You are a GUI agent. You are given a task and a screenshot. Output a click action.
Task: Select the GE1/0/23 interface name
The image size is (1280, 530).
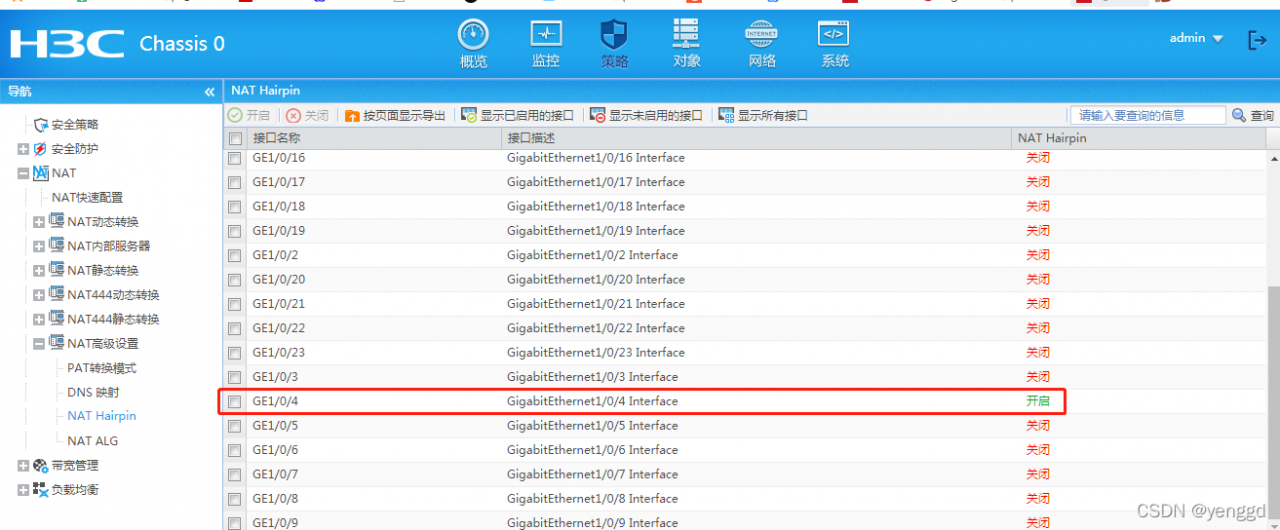click(x=279, y=353)
